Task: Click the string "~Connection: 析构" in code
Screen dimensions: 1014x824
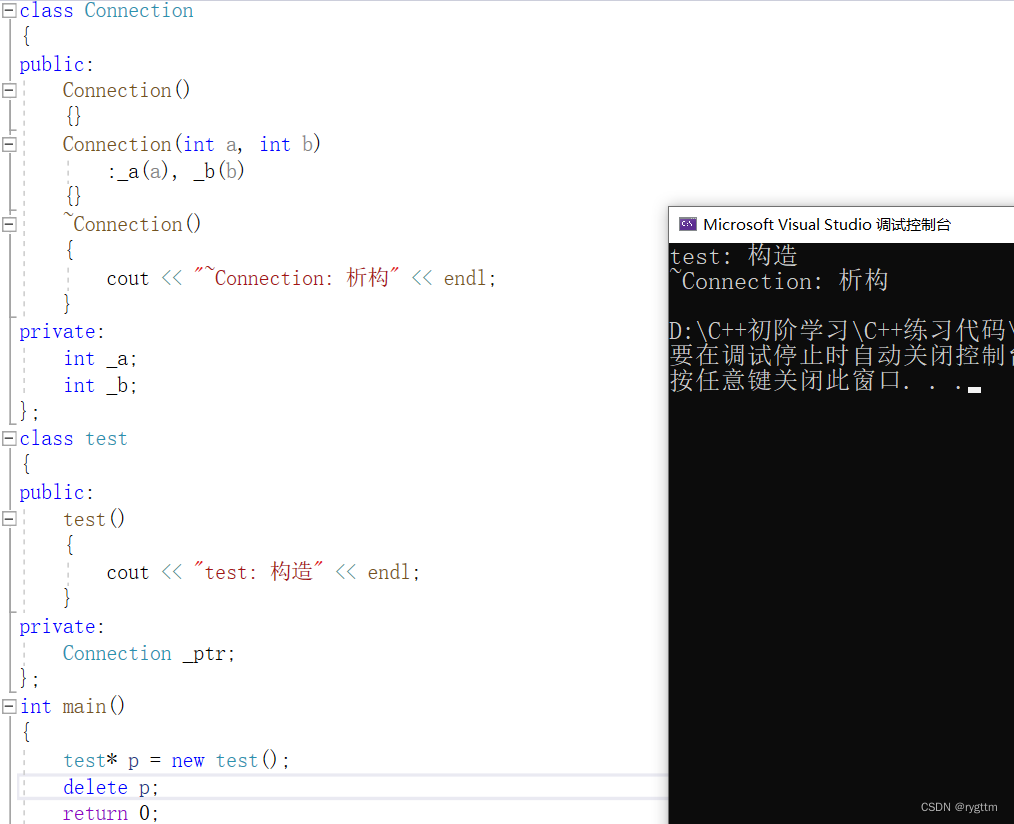Action: click(x=297, y=277)
